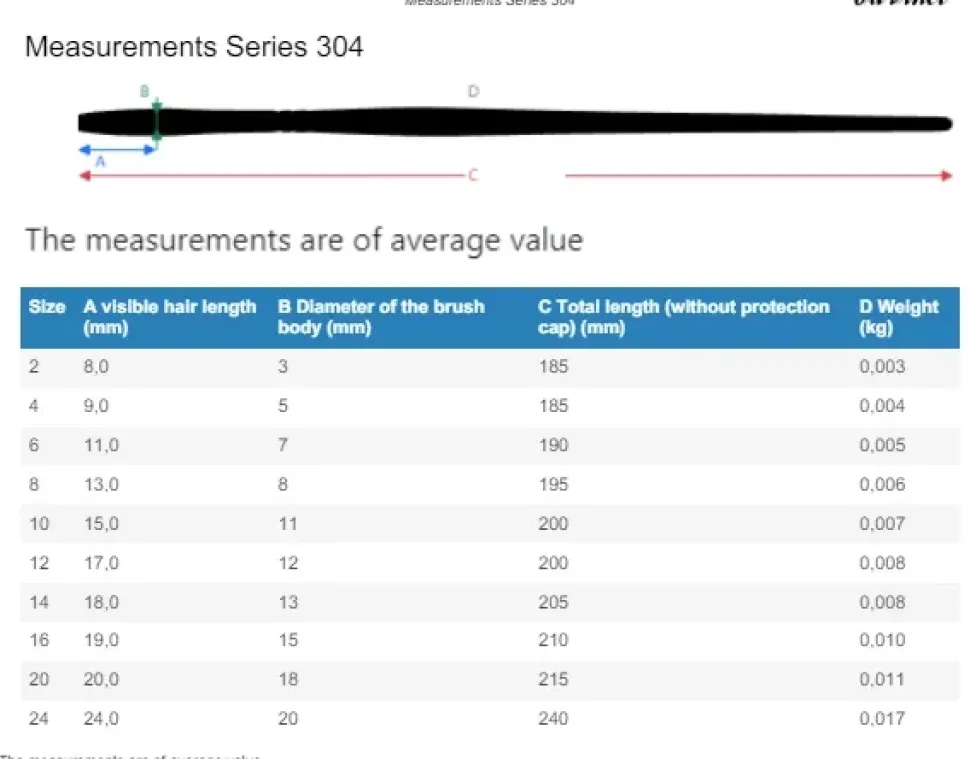Select 'B Diameter of the brush body' header
970x759 pixels.
(380, 317)
